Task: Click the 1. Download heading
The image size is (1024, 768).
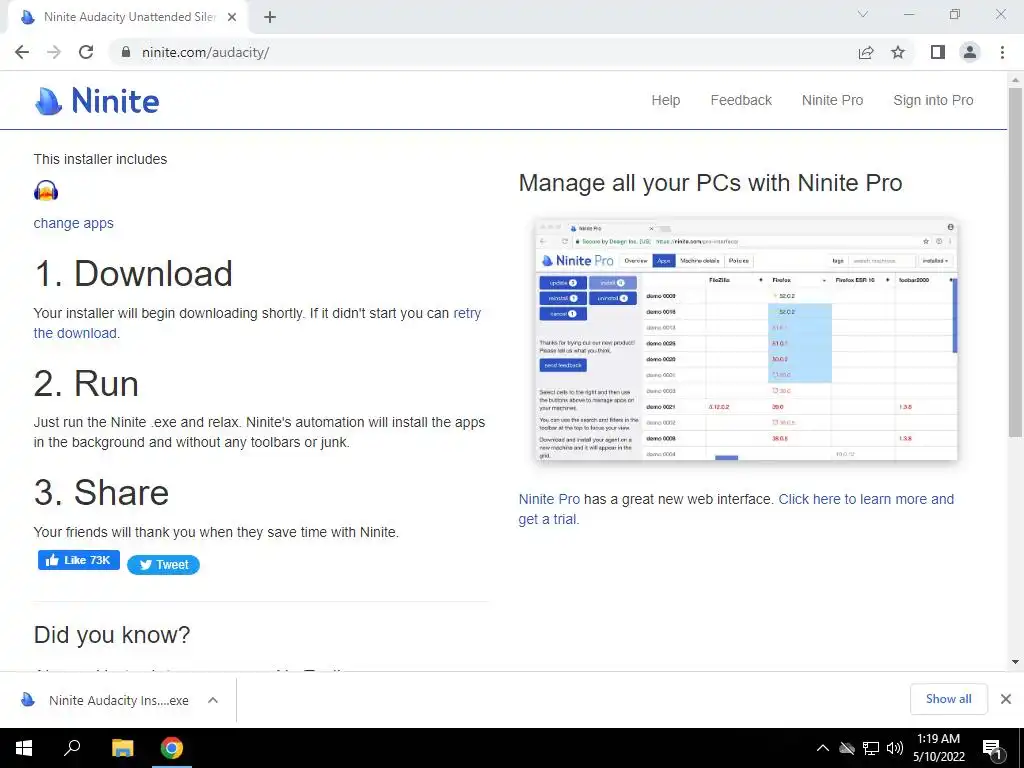Action: tap(133, 274)
